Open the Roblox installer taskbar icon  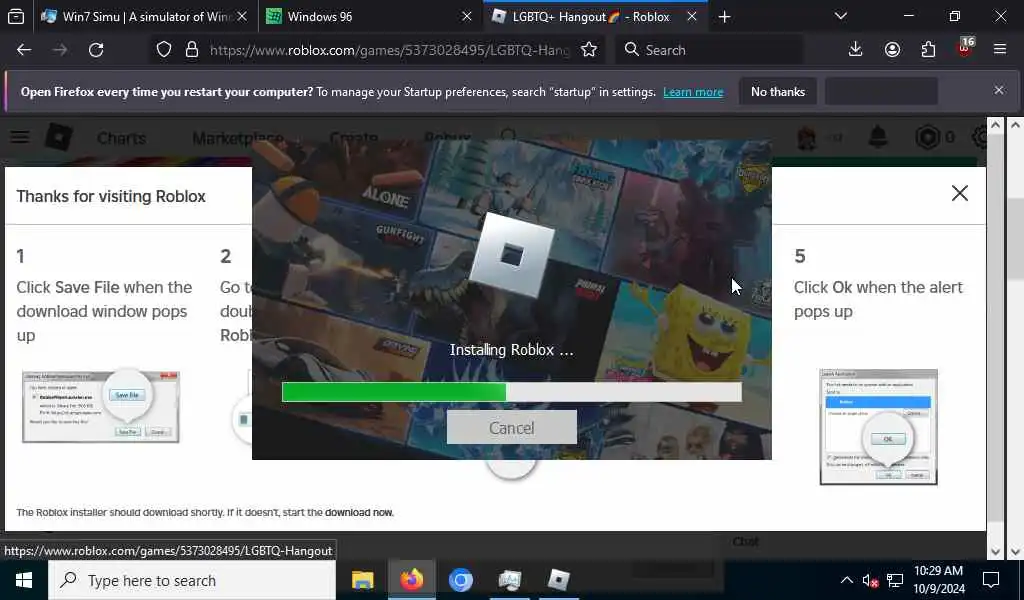pyautogui.click(x=558, y=580)
